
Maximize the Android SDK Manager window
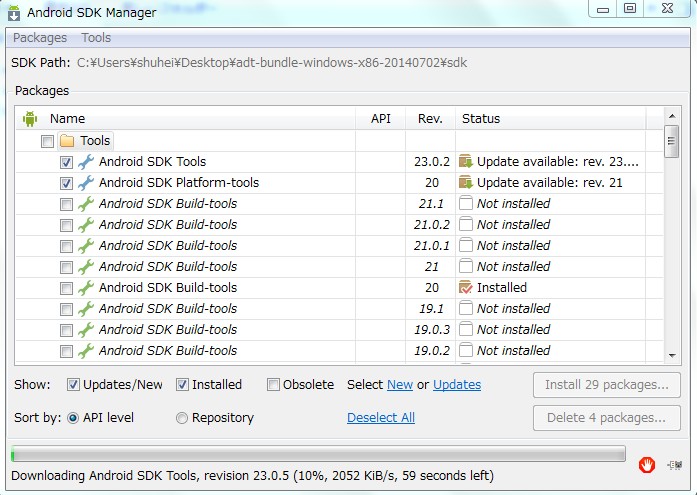point(630,8)
